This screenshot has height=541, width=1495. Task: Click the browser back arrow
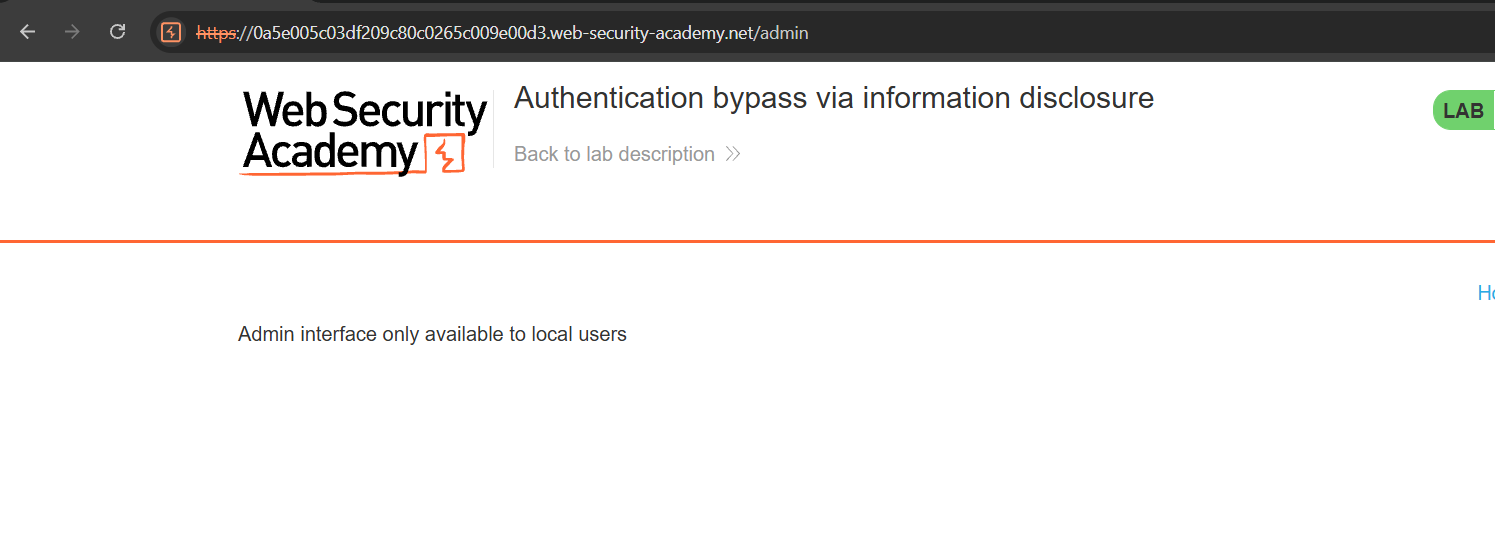[27, 32]
